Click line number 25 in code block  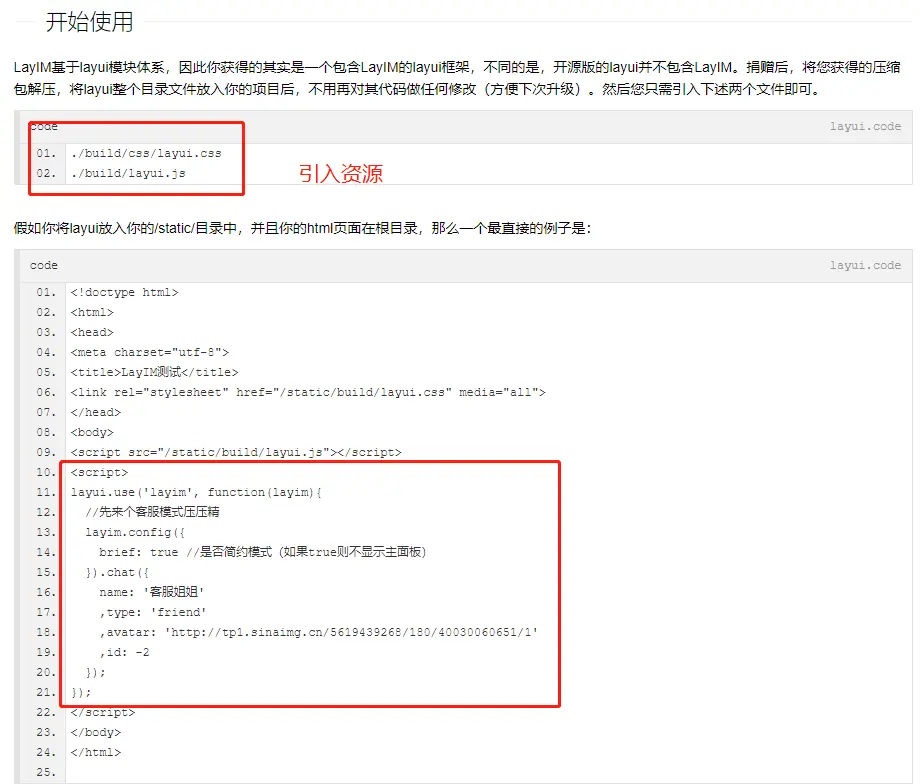(x=46, y=772)
